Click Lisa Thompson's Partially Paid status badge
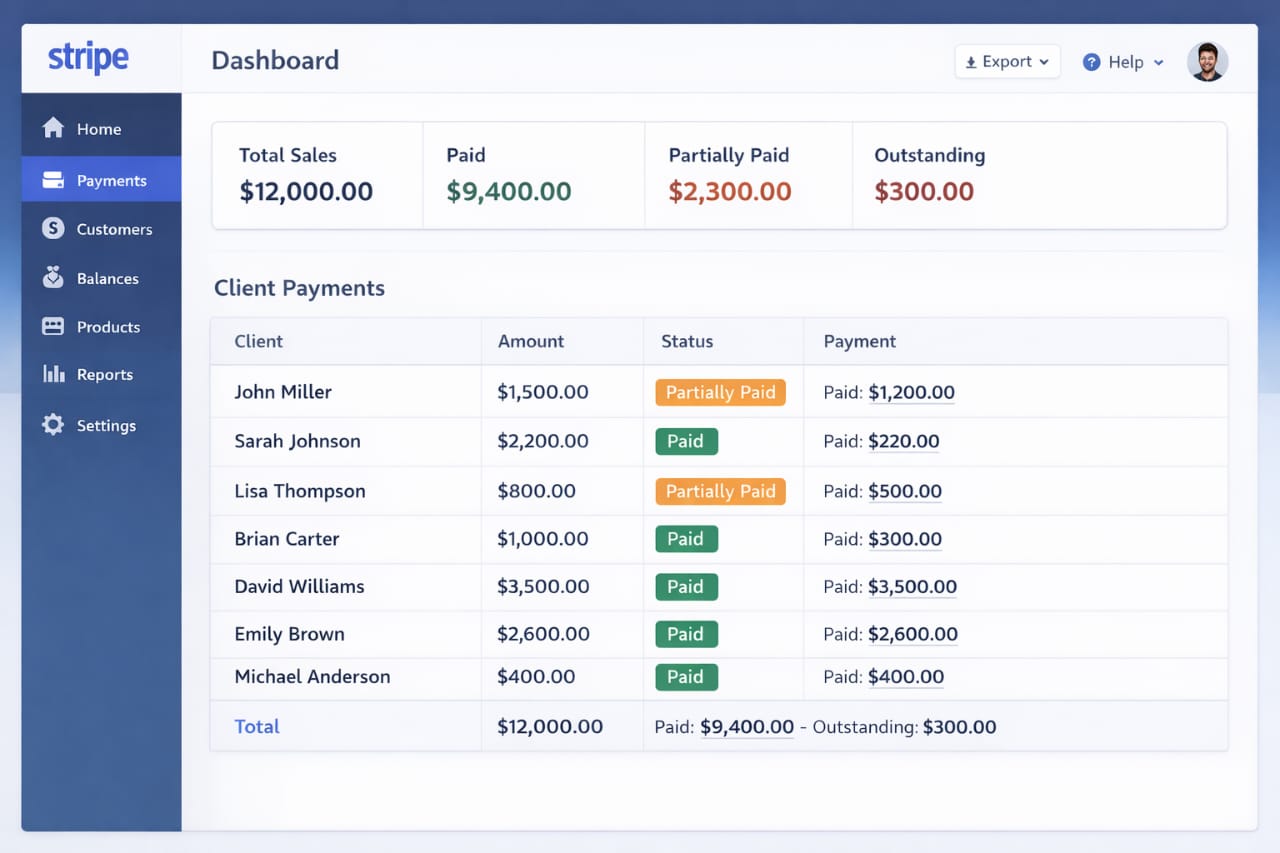Image resolution: width=1280 pixels, height=853 pixels. pos(720,491)
